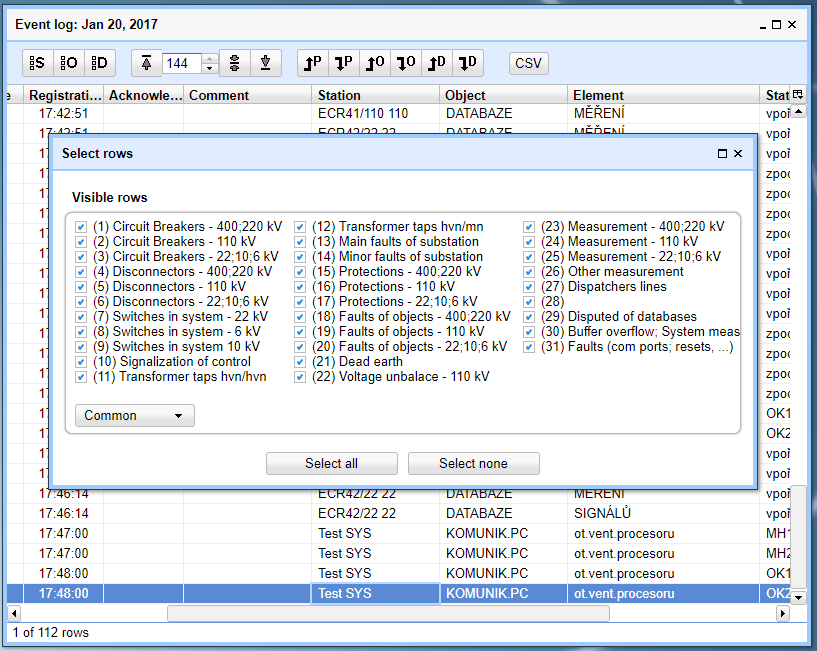This screenshot has height=651, width=817.
Task: Select the highlighted 17:48:00 Test SYS cell
Action: point(376,594)
